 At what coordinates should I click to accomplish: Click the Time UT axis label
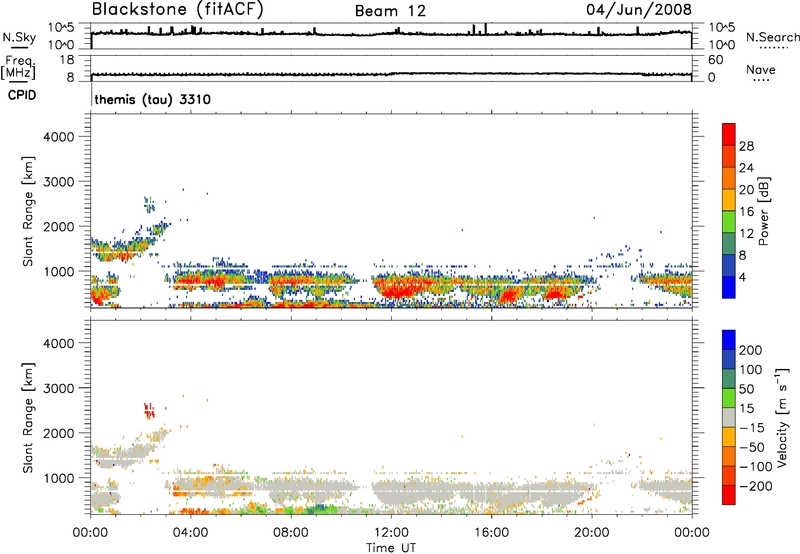coord(391,547)
